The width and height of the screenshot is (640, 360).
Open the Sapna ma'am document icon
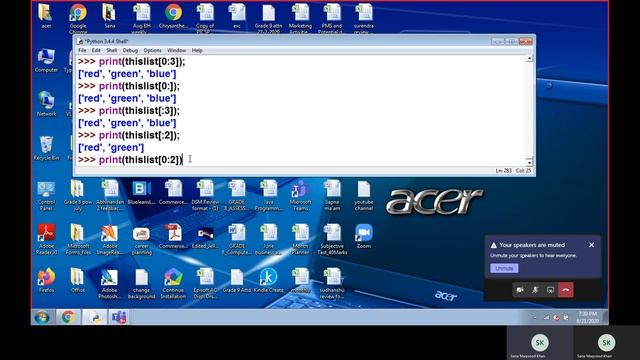click(332, 196)
